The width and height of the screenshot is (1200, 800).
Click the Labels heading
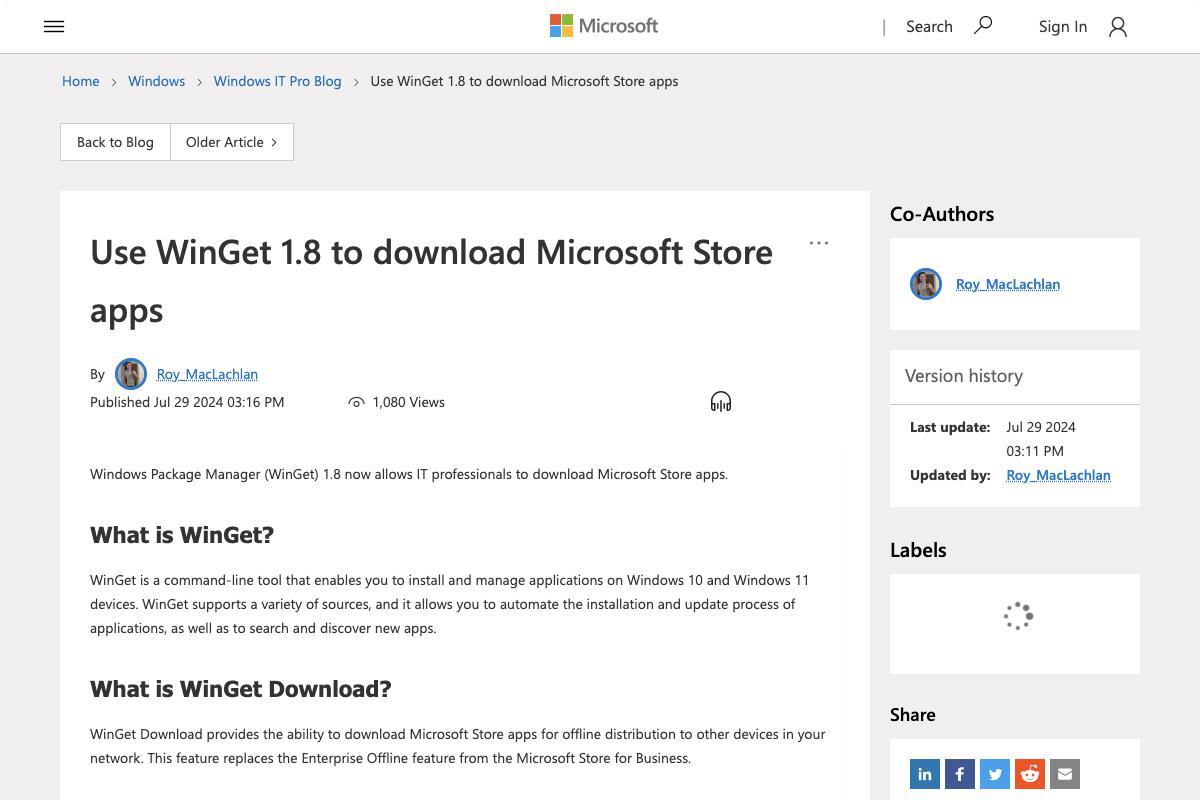918,550
